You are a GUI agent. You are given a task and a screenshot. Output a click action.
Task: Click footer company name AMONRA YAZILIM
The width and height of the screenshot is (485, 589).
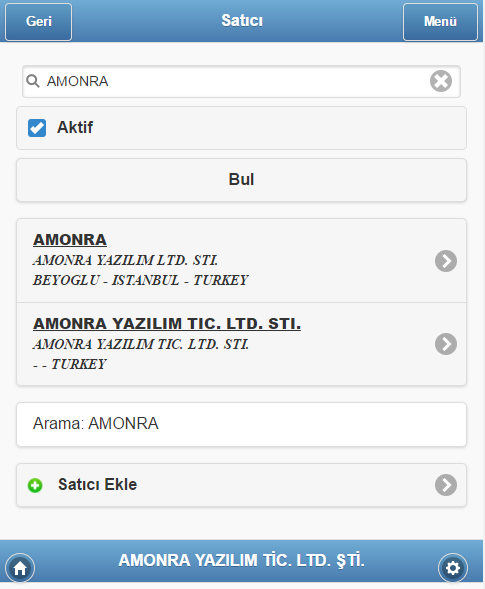click(242, 560)
